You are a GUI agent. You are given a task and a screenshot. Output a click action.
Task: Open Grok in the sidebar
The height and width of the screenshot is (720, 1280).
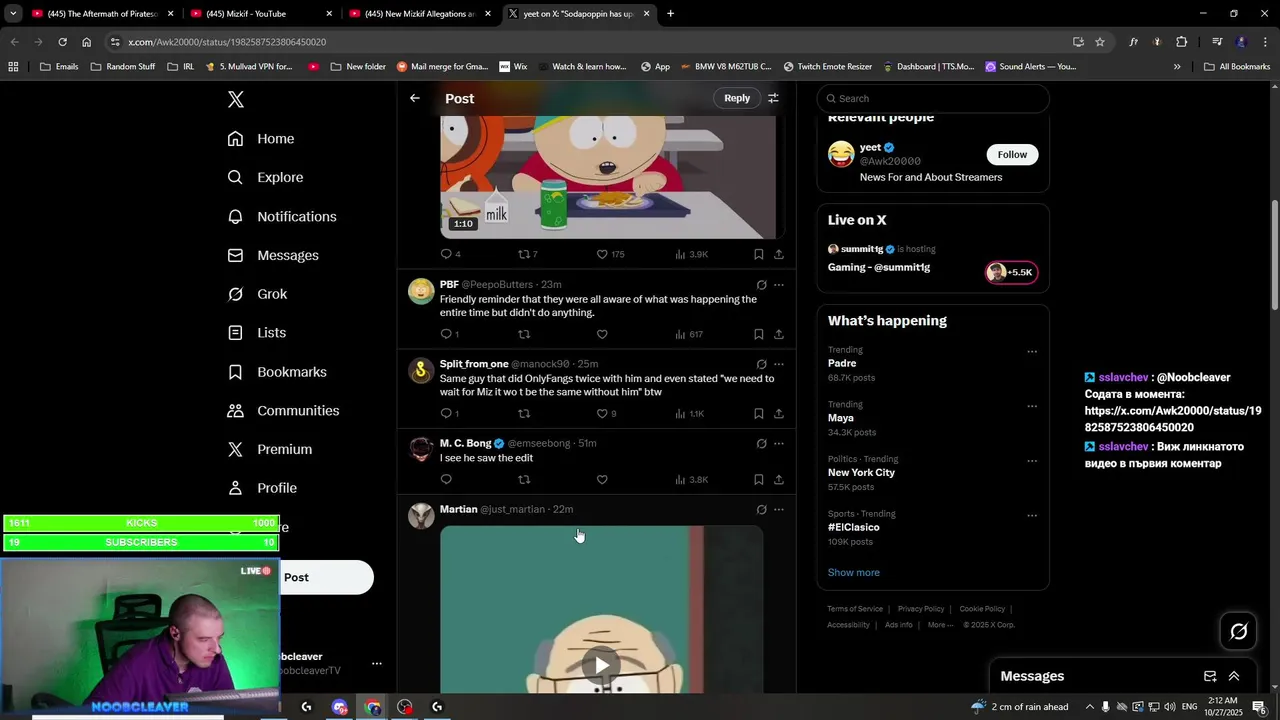257,294
